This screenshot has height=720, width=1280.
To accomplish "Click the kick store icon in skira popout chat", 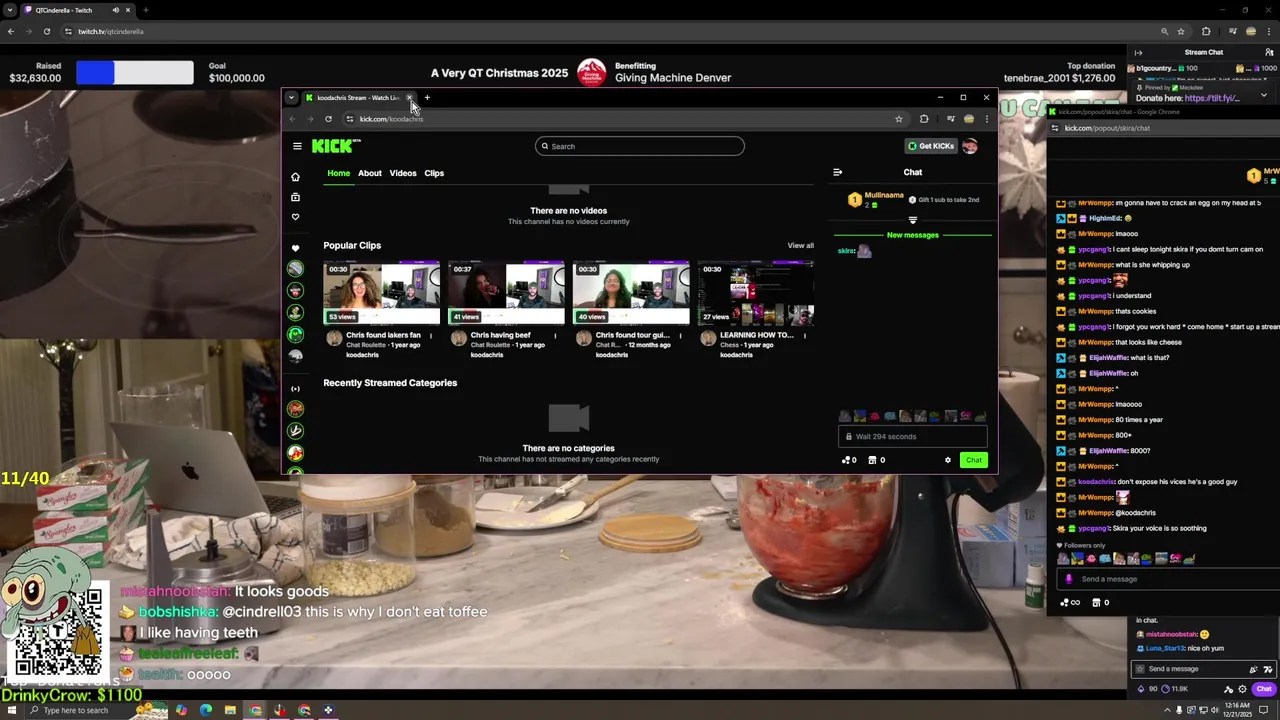I will tap(1097, 603).
